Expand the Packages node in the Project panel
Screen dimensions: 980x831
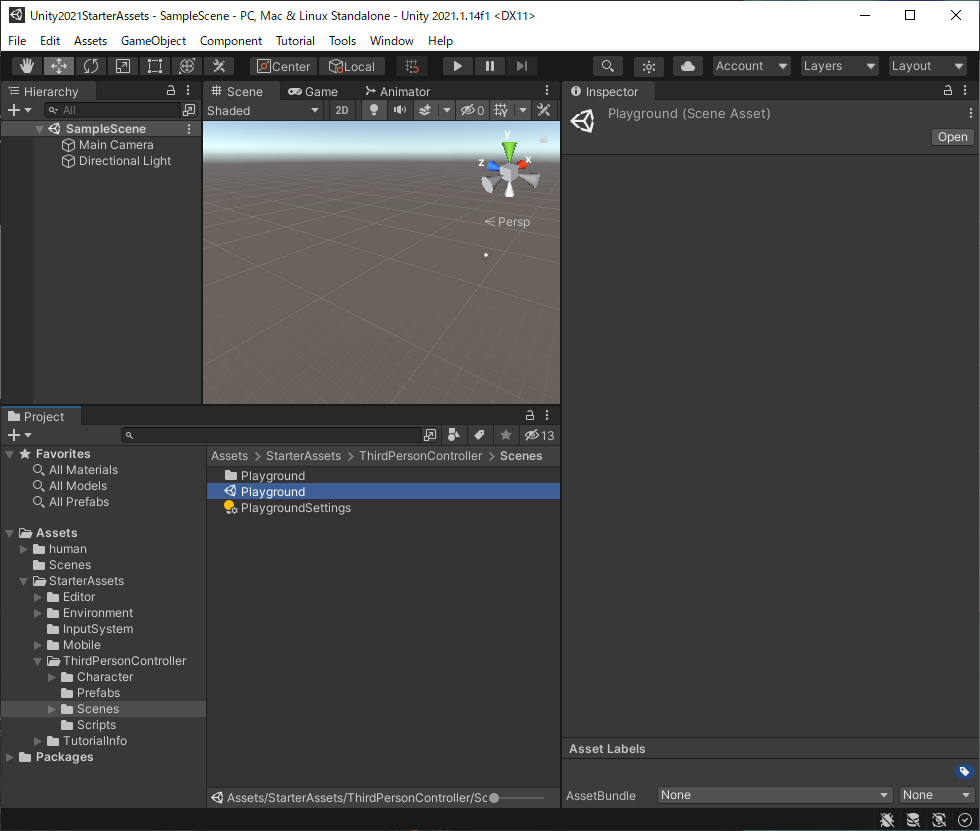click(x=9, y=757)
